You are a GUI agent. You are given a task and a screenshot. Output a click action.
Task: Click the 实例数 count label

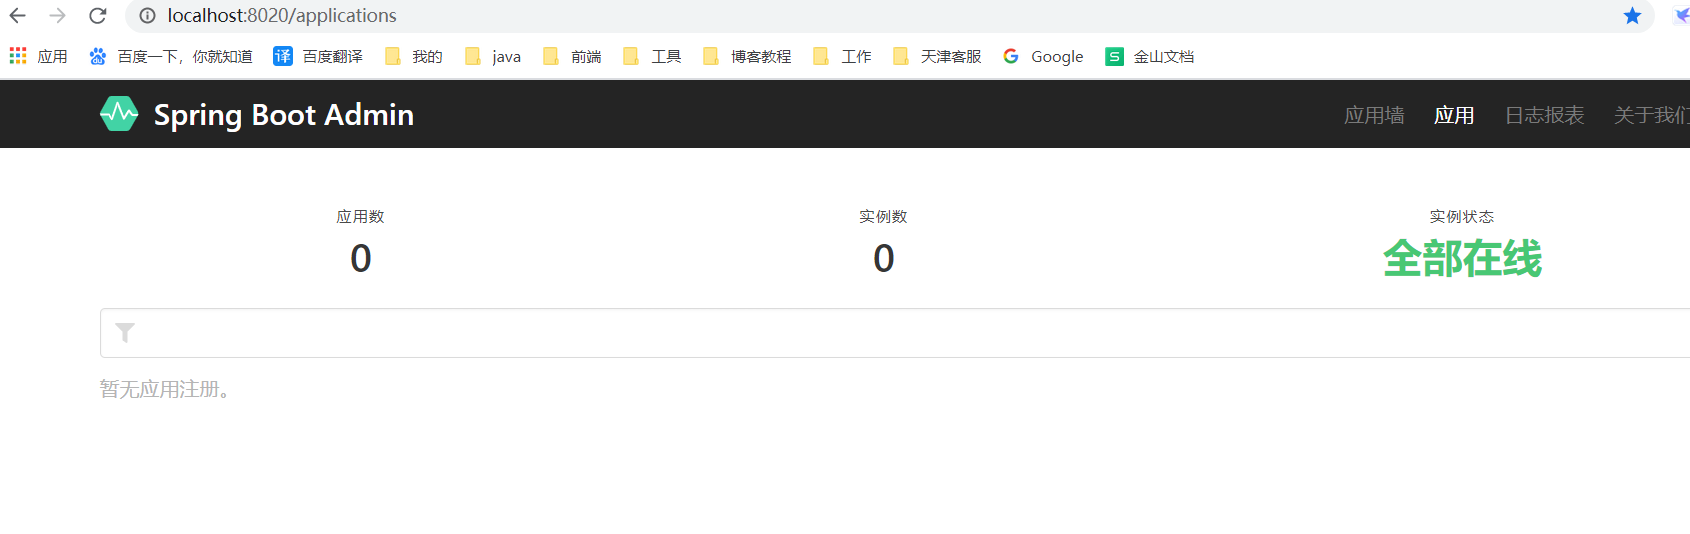[x=883, y=217]
